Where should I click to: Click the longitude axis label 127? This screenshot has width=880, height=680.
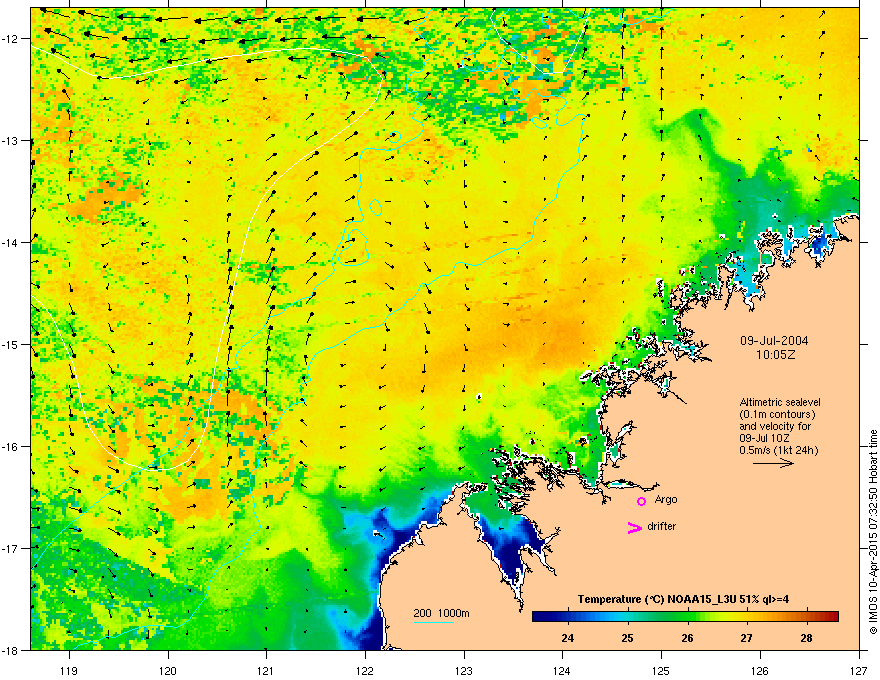click(x=859, y=670)
